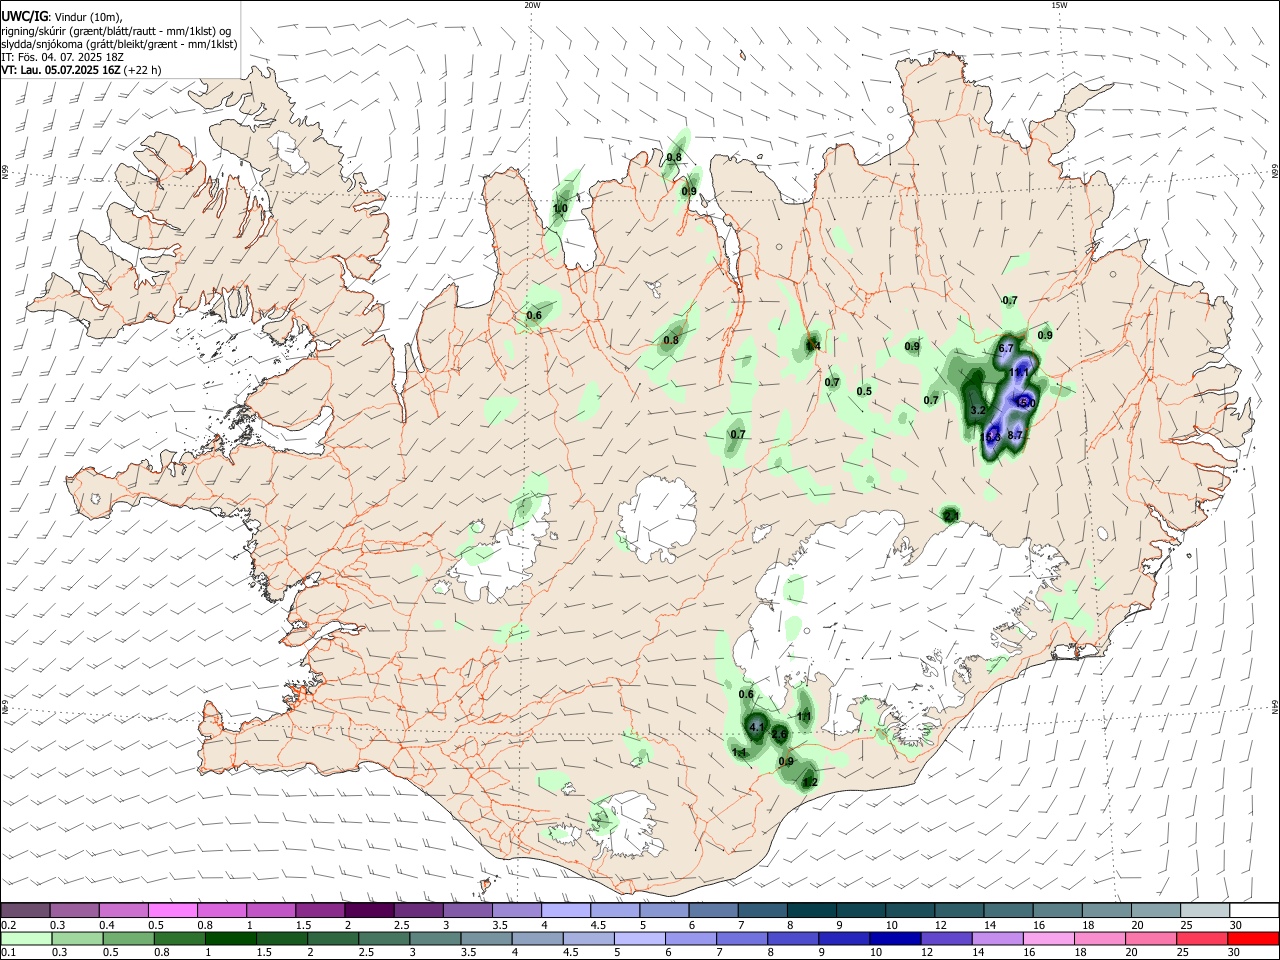This screenshot has width=1280, height=960.
Task: Click the 1.2 precipitation value label
Action: pyautogui.click(x=811, y=782)
